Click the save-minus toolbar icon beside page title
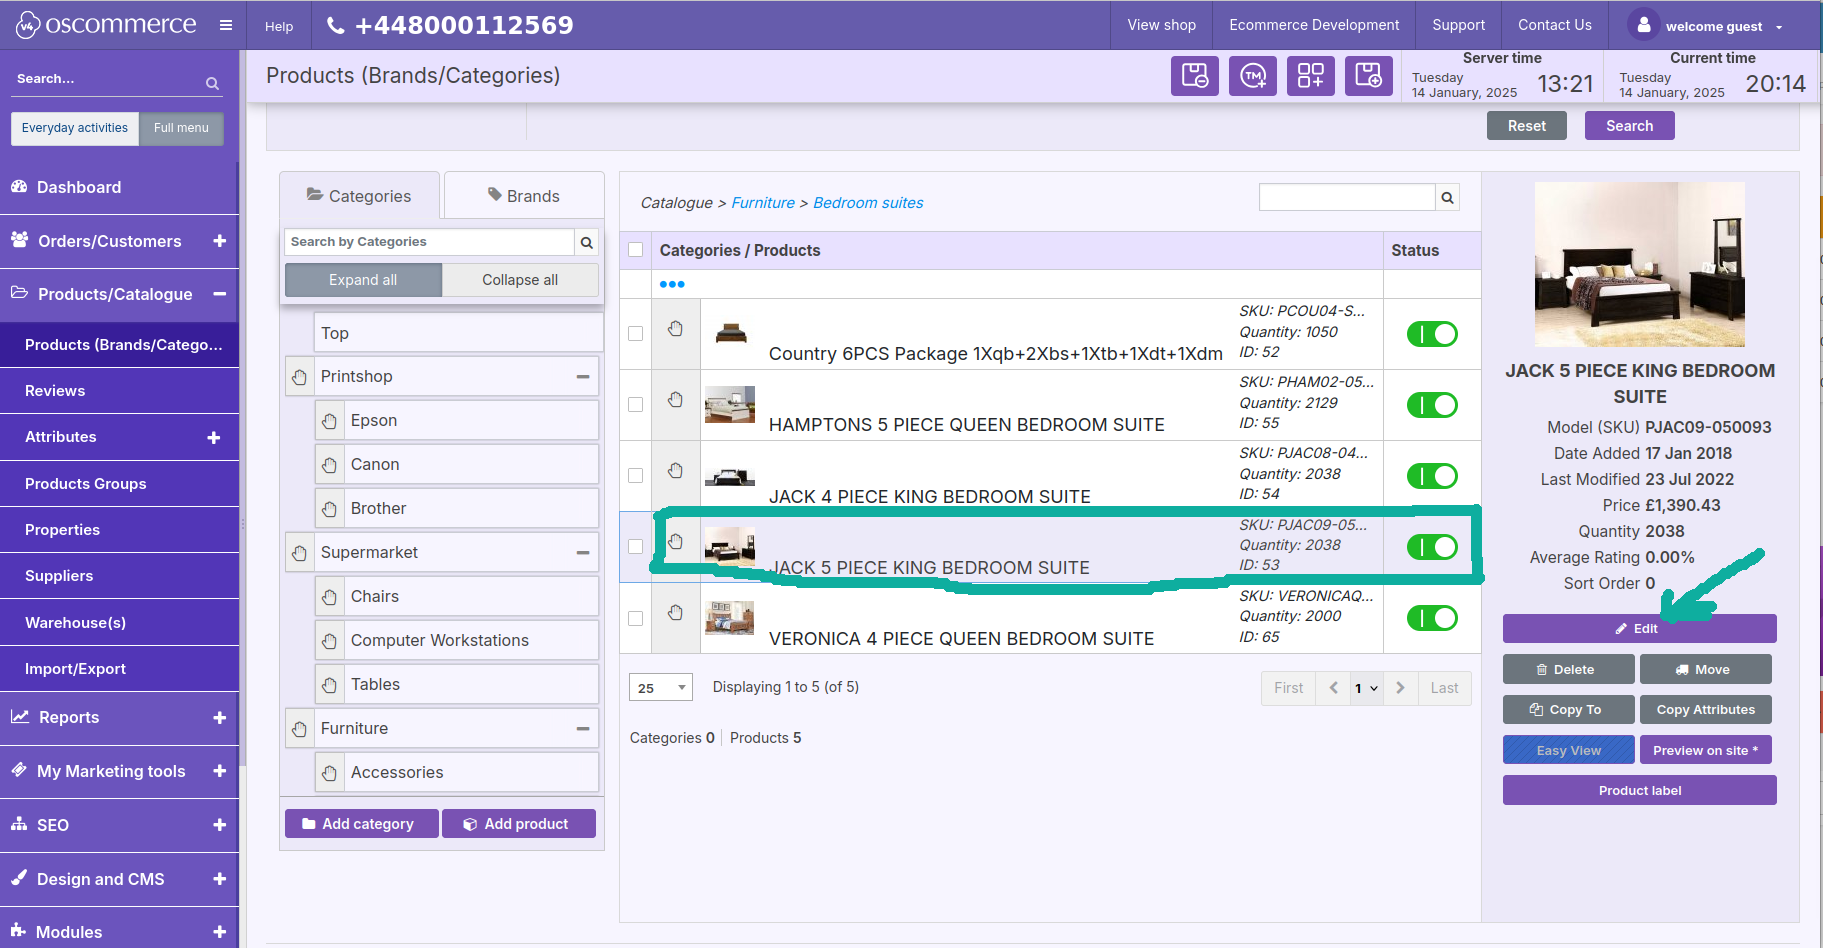This screenshot has width=1823, height=948. coord(1195,76)
